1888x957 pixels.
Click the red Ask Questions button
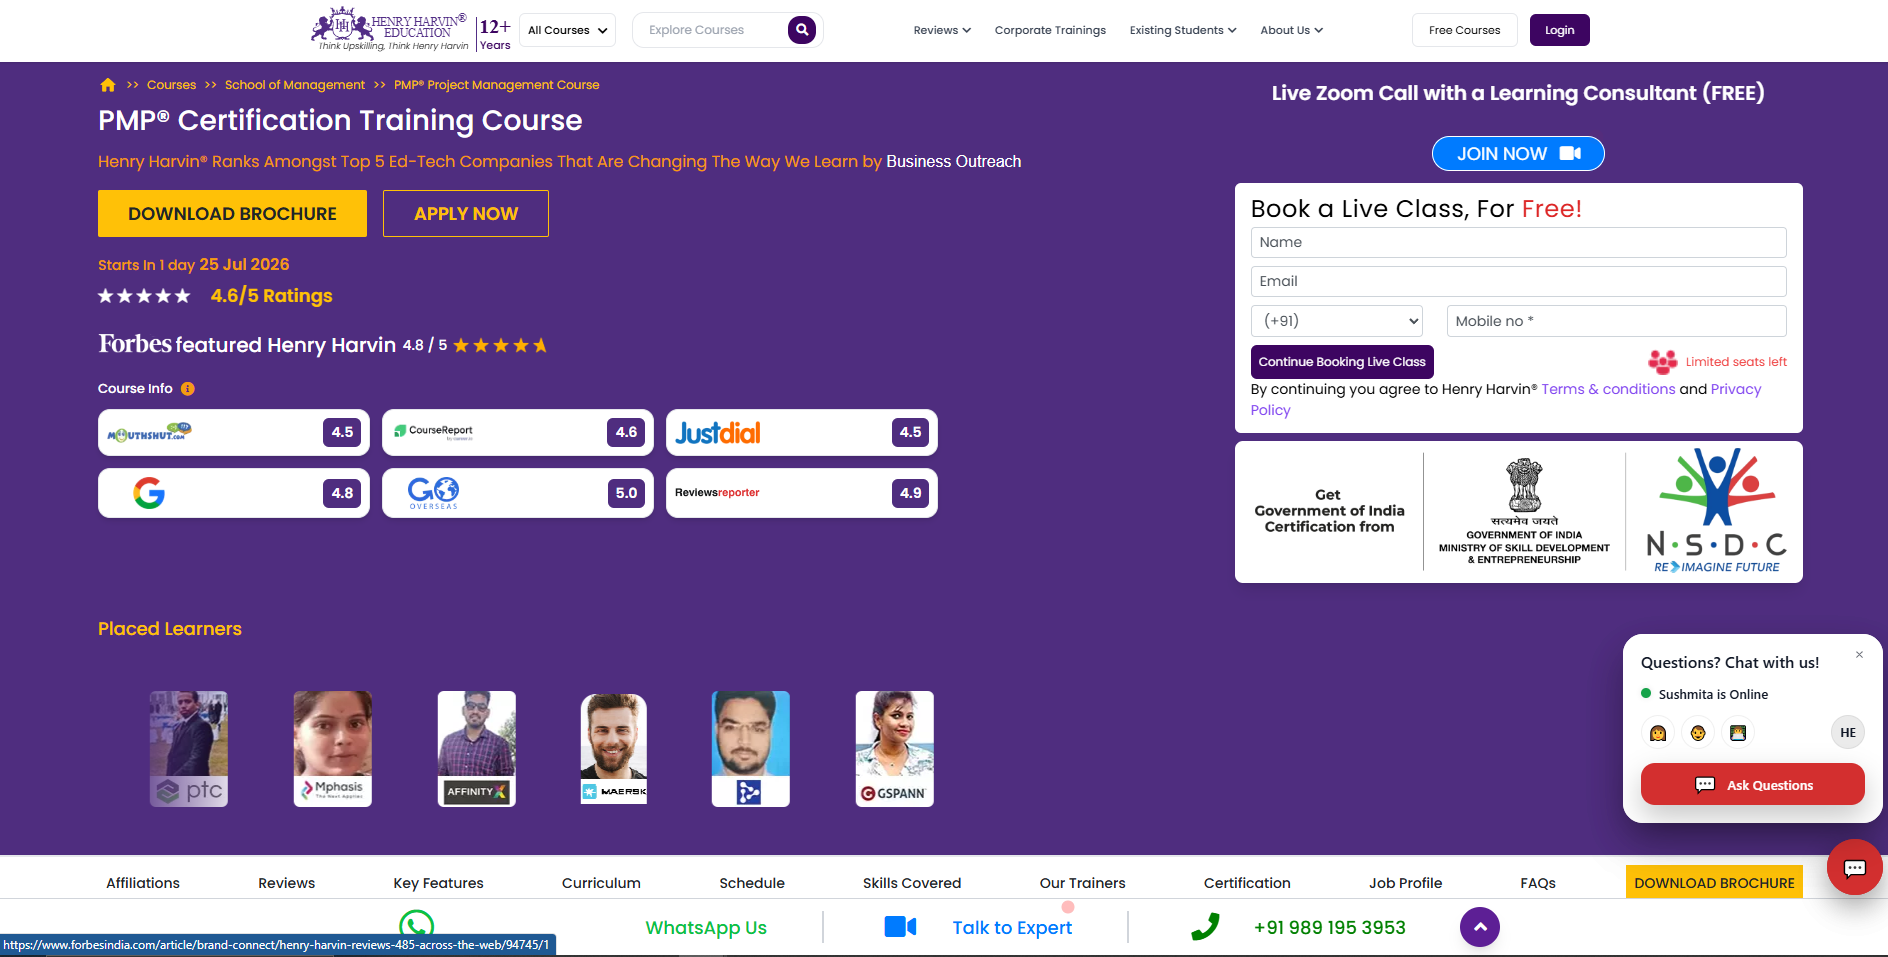click(x=1753, y=785)
